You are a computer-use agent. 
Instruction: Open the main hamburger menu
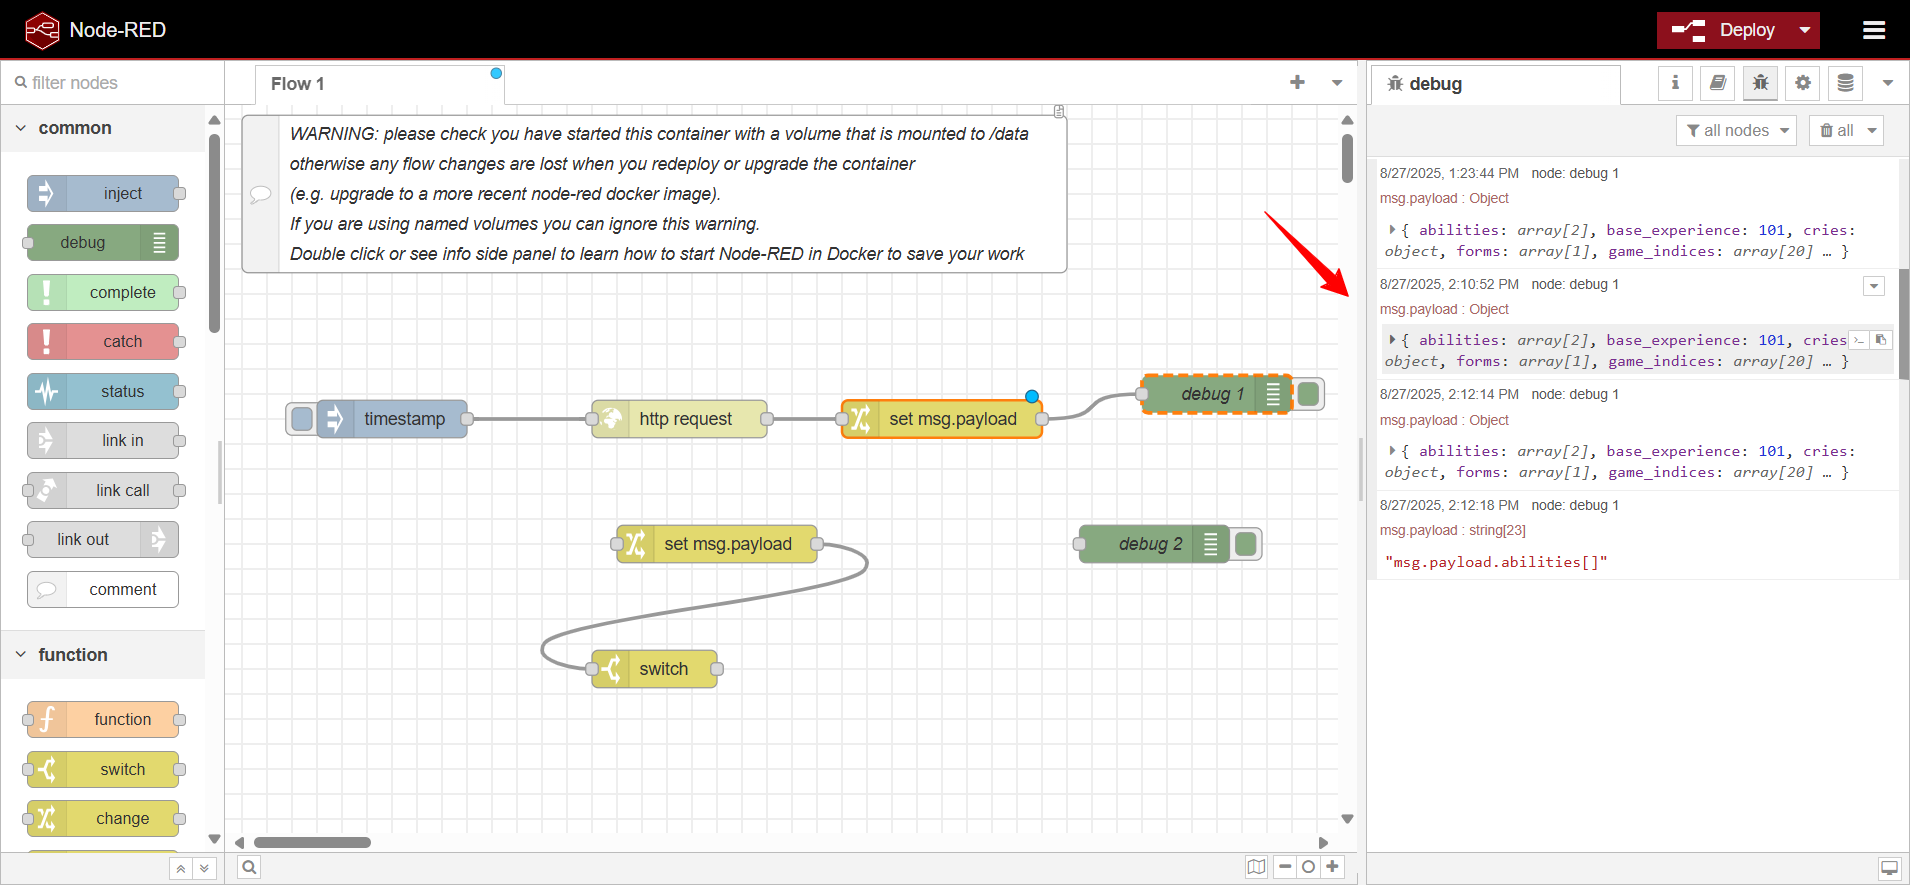tap(1874, 30)
